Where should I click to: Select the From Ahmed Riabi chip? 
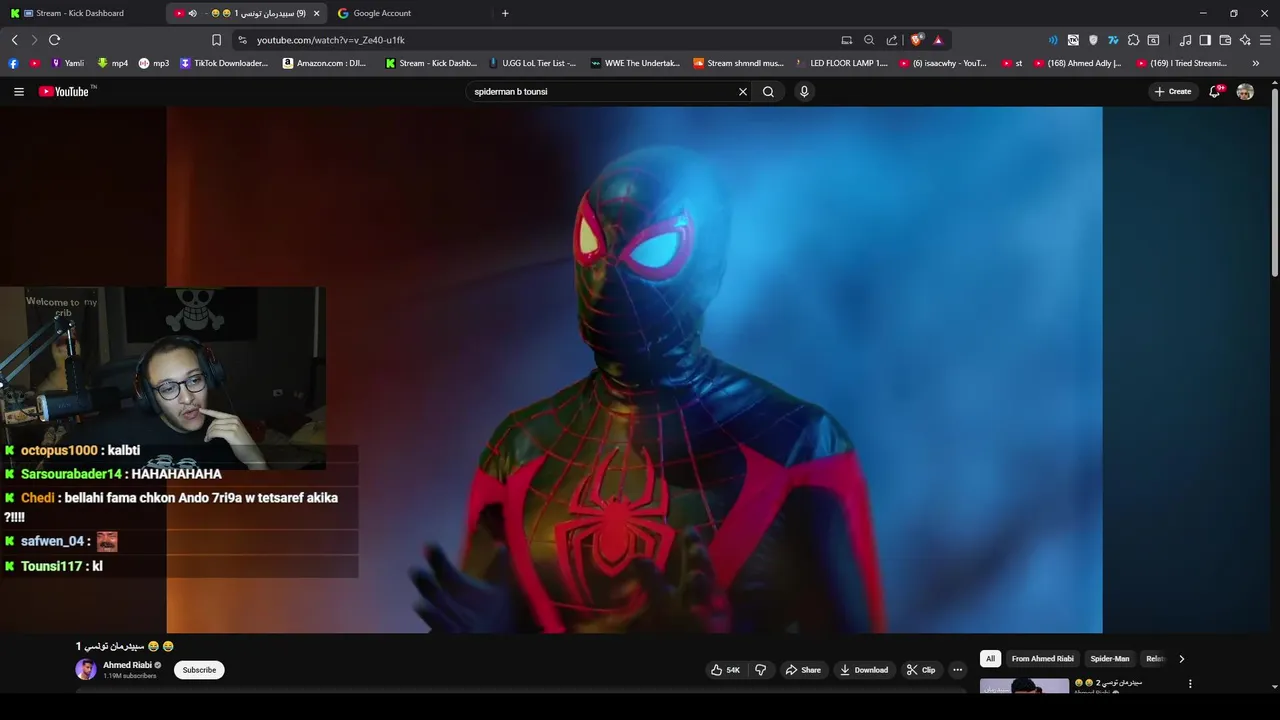pos(1042,659)
